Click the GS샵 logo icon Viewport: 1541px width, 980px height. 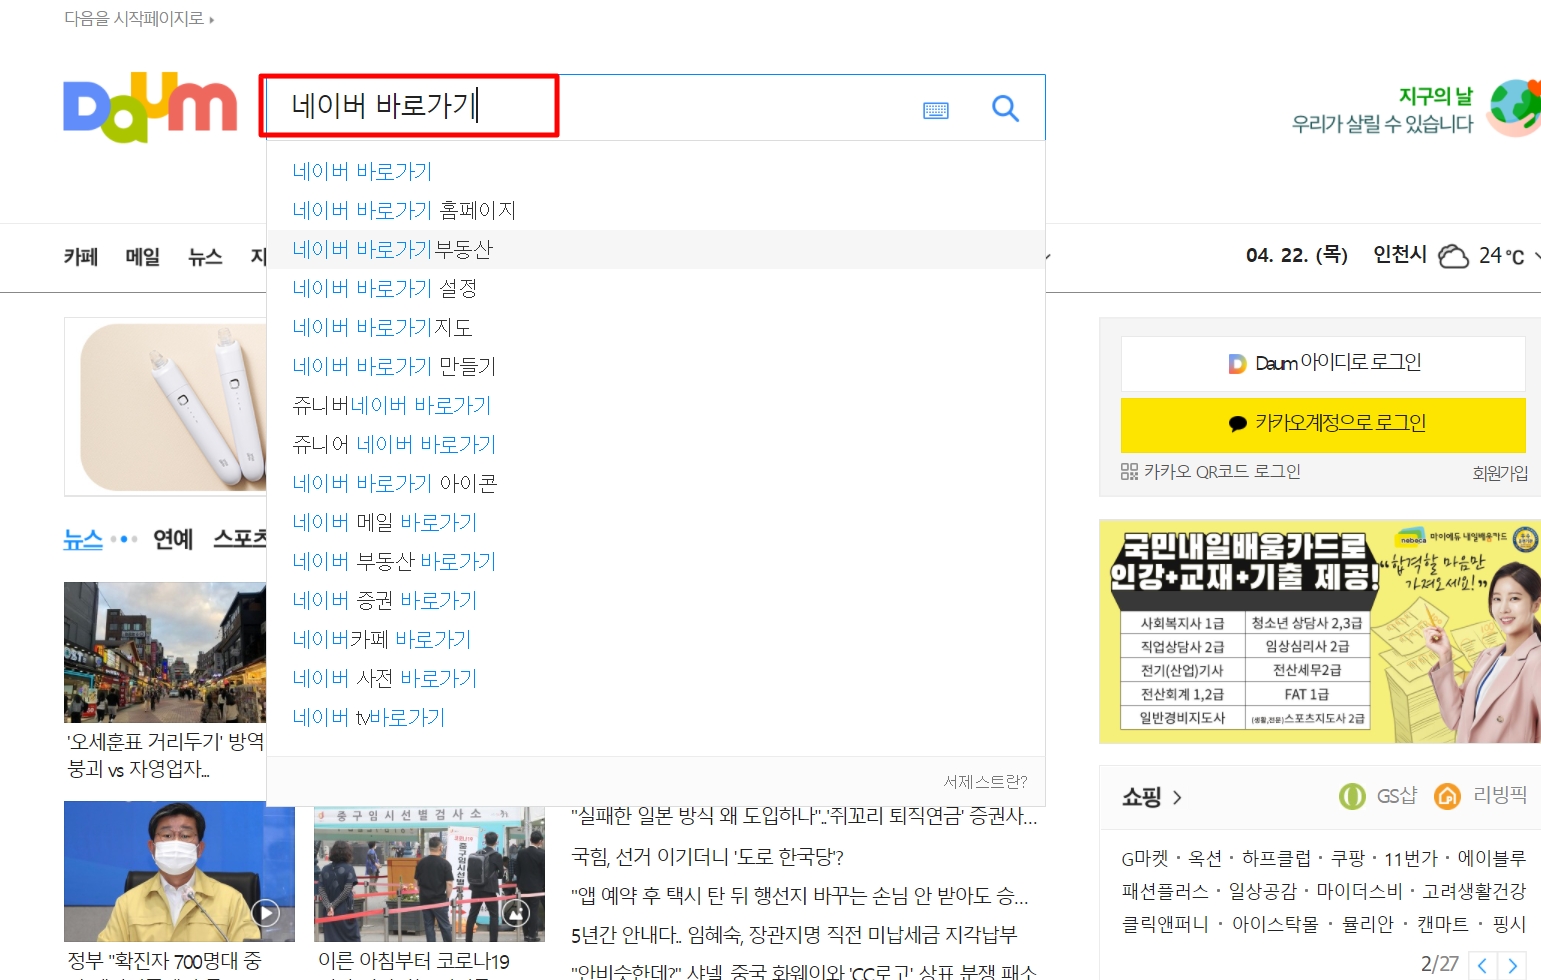1352,796
